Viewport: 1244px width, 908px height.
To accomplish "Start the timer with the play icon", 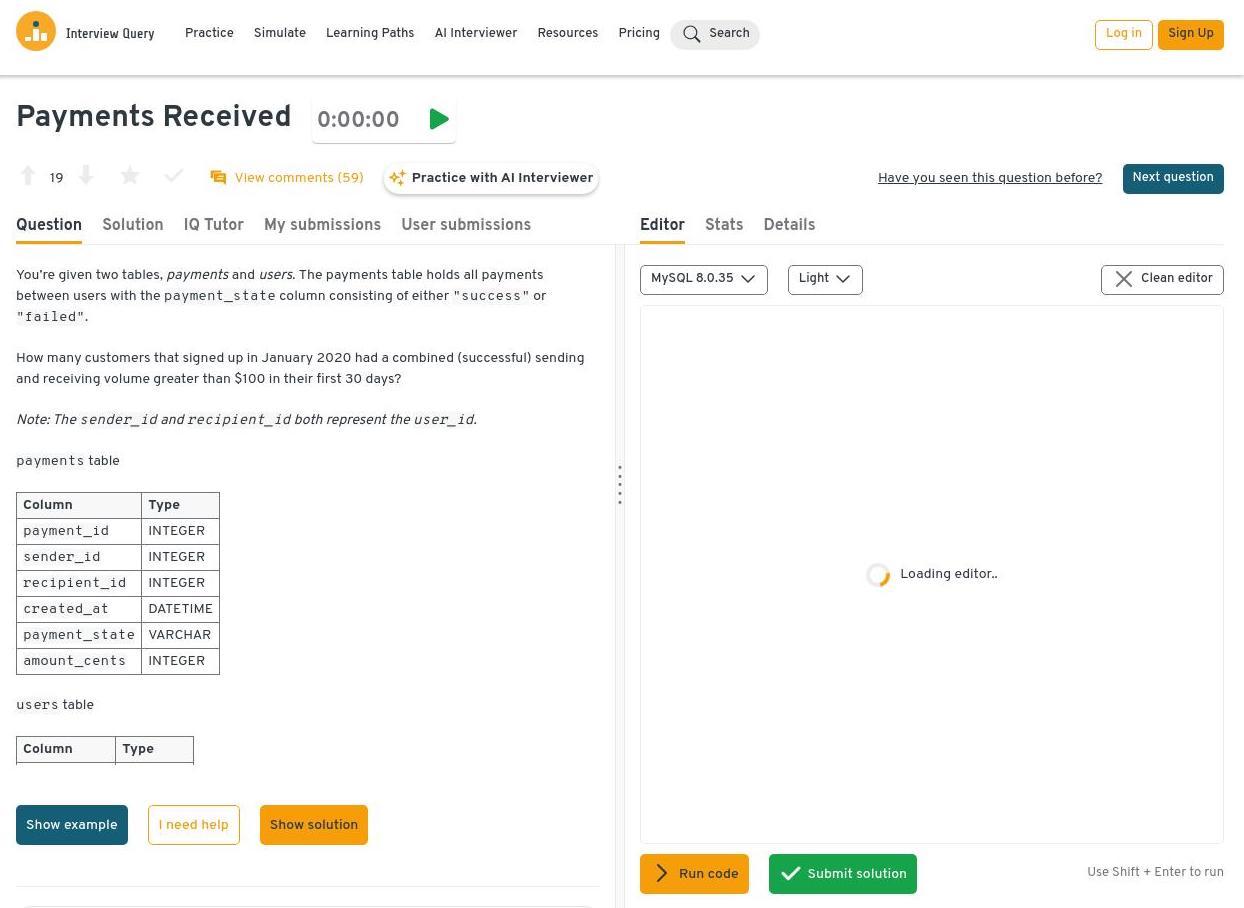I will tap(438, 120).
